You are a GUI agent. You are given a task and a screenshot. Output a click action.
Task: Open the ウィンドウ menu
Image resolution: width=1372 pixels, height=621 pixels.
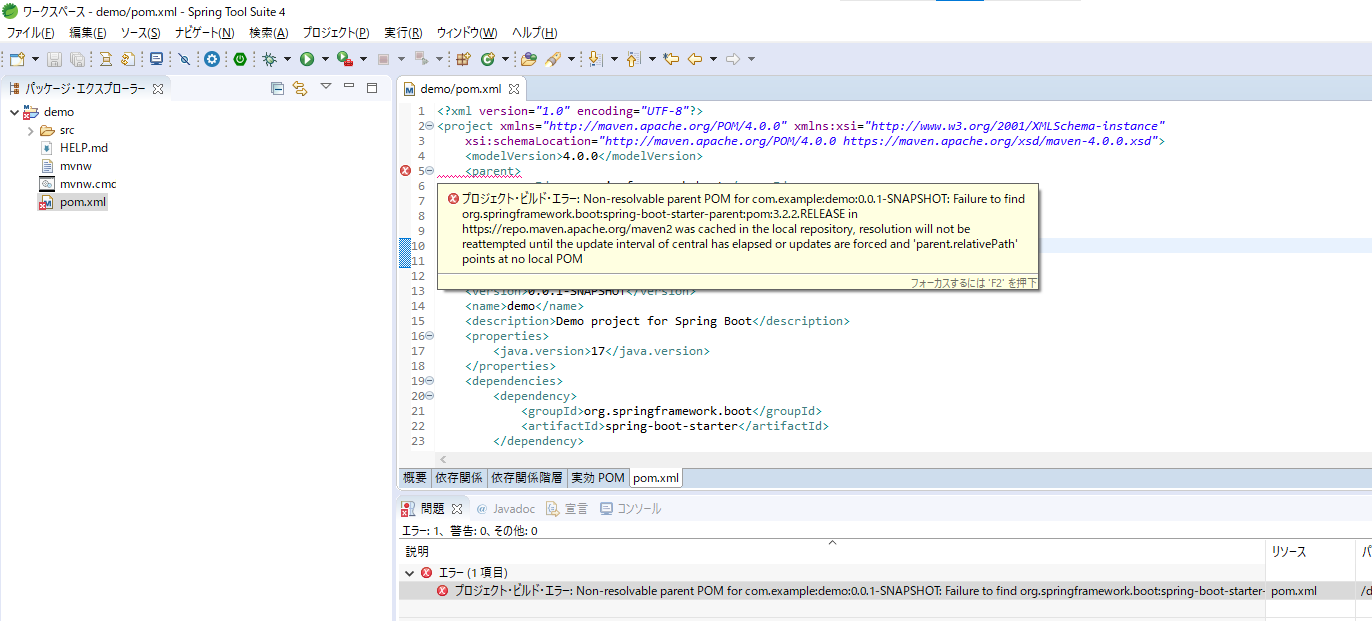coord(467,33)
